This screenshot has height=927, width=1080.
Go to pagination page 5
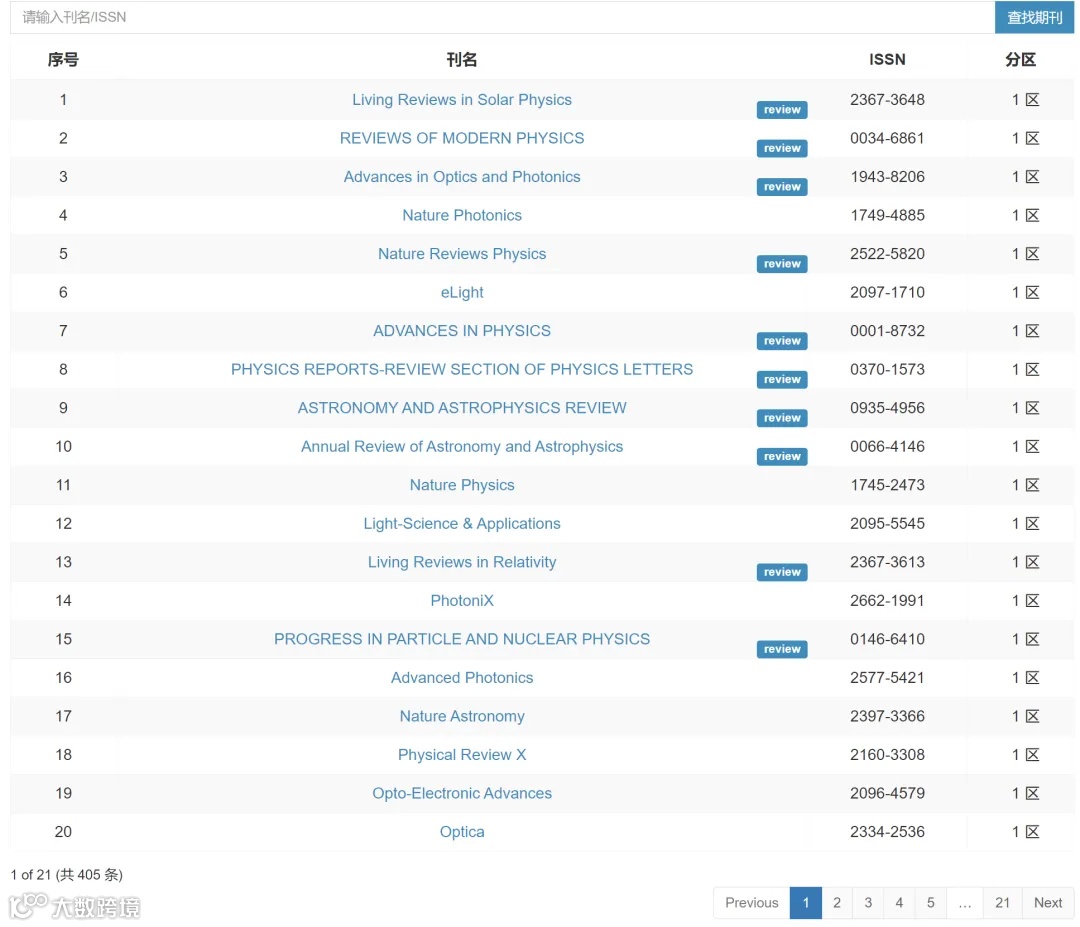pos(931,903)
